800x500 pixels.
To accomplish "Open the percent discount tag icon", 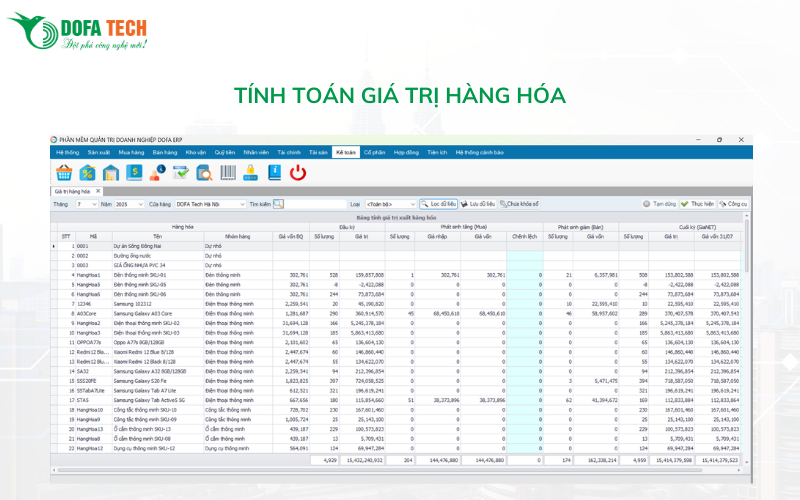I will pos(87,173).
